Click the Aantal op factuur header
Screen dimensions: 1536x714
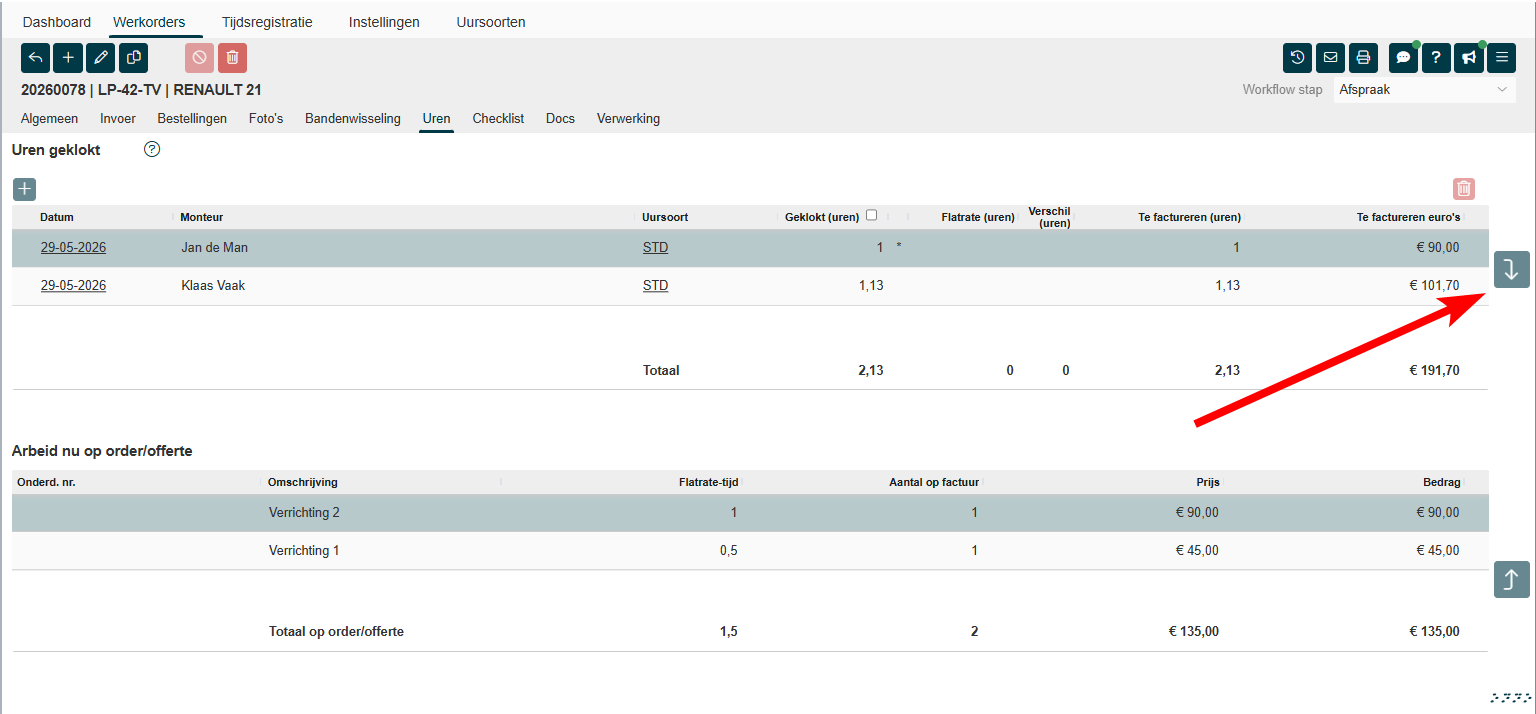coord(934,482)
